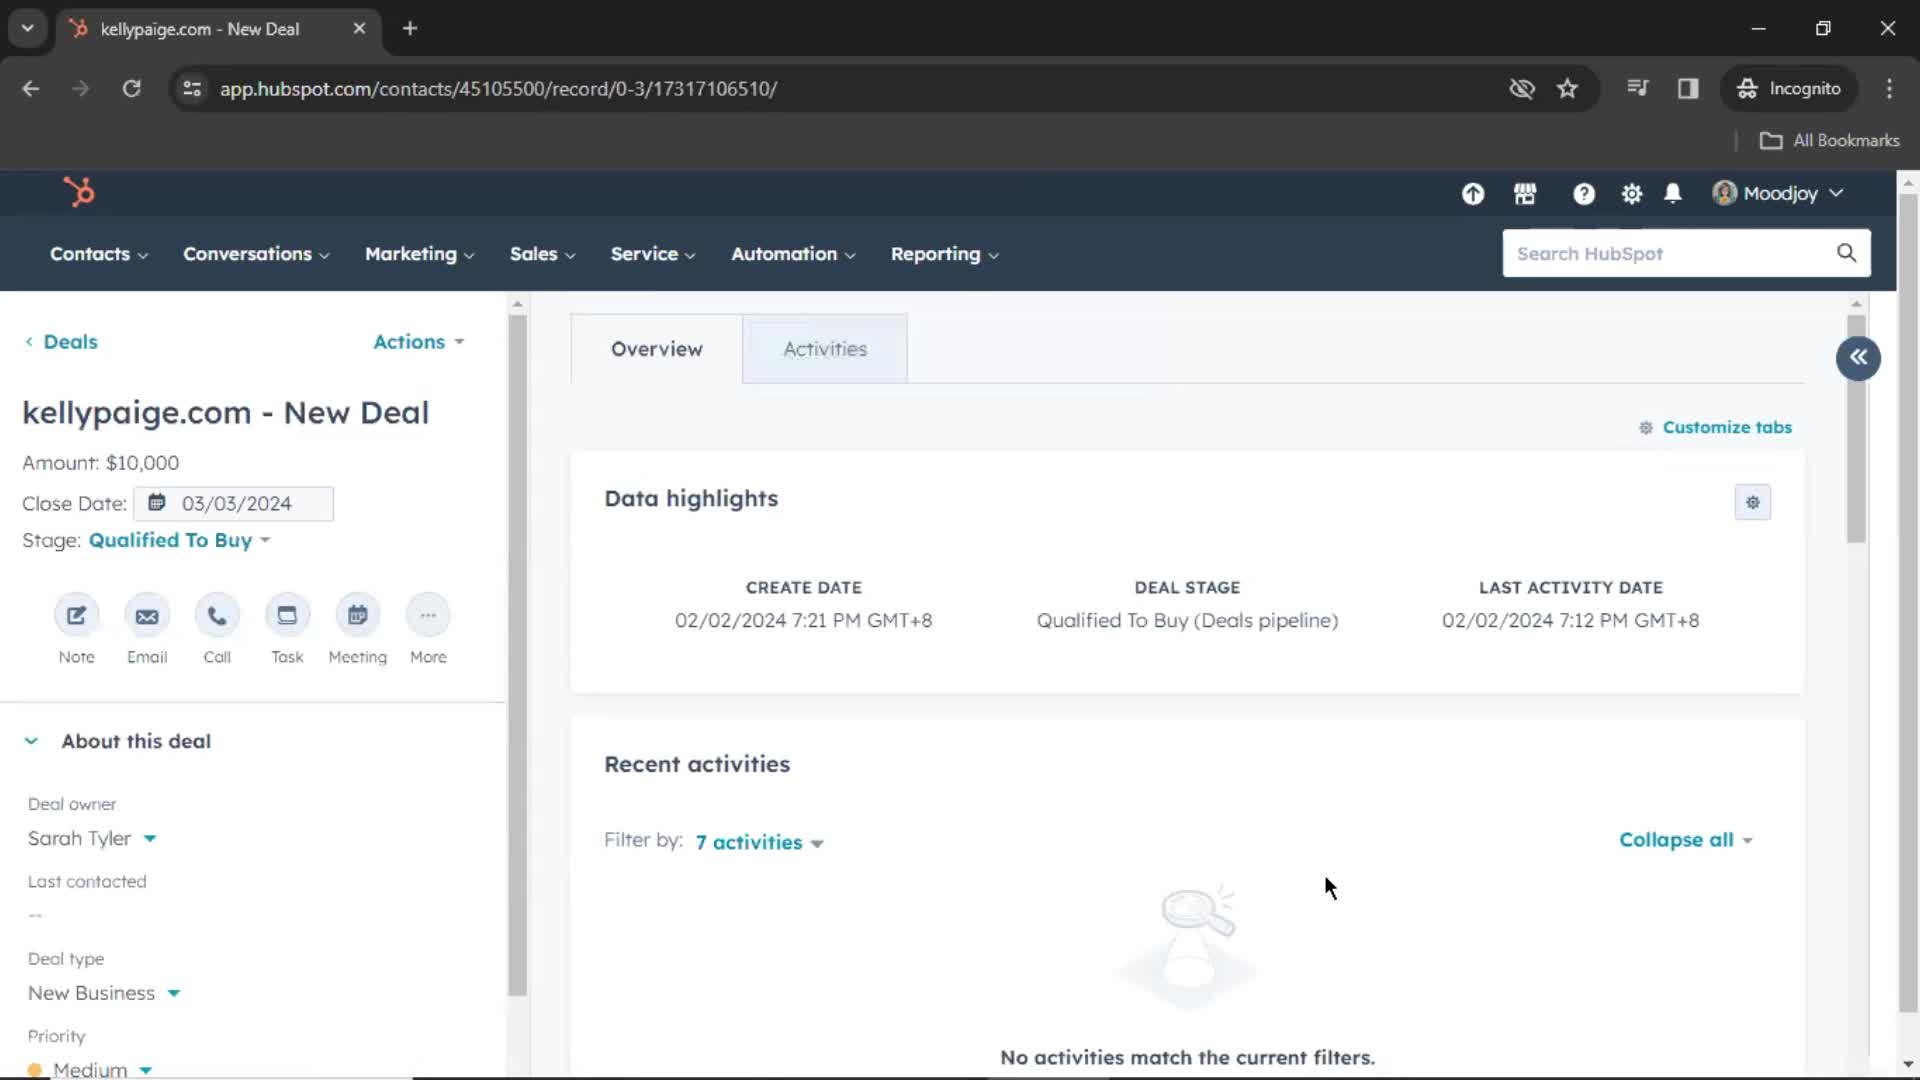Click Last Activity Date value 7:12 PM
The height and width of the screenshot is (1080, 1920).
pyautogui.click(x=1570, y=620)
